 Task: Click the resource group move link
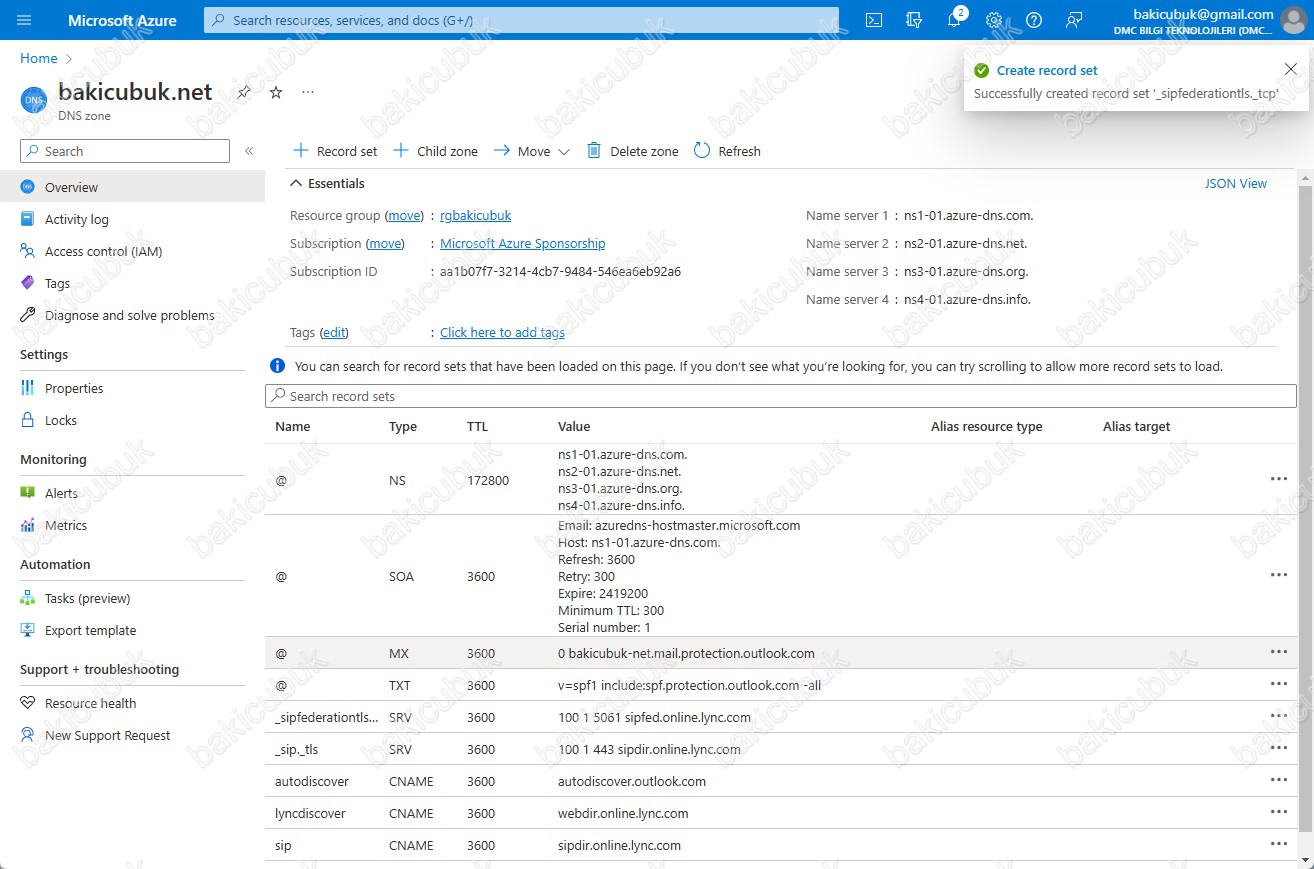(x=405, y=215)
